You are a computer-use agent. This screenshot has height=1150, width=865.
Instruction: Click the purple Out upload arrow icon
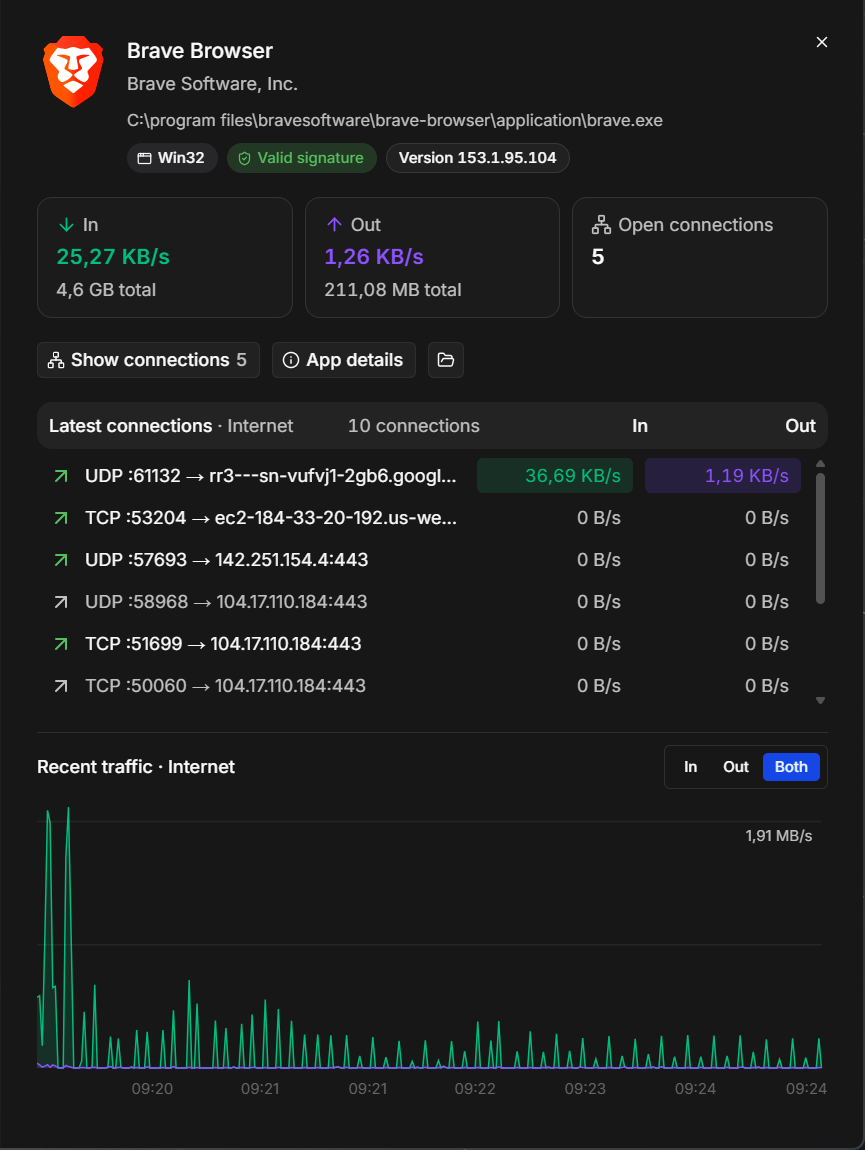pyautogui.click(x=335, y=224)
